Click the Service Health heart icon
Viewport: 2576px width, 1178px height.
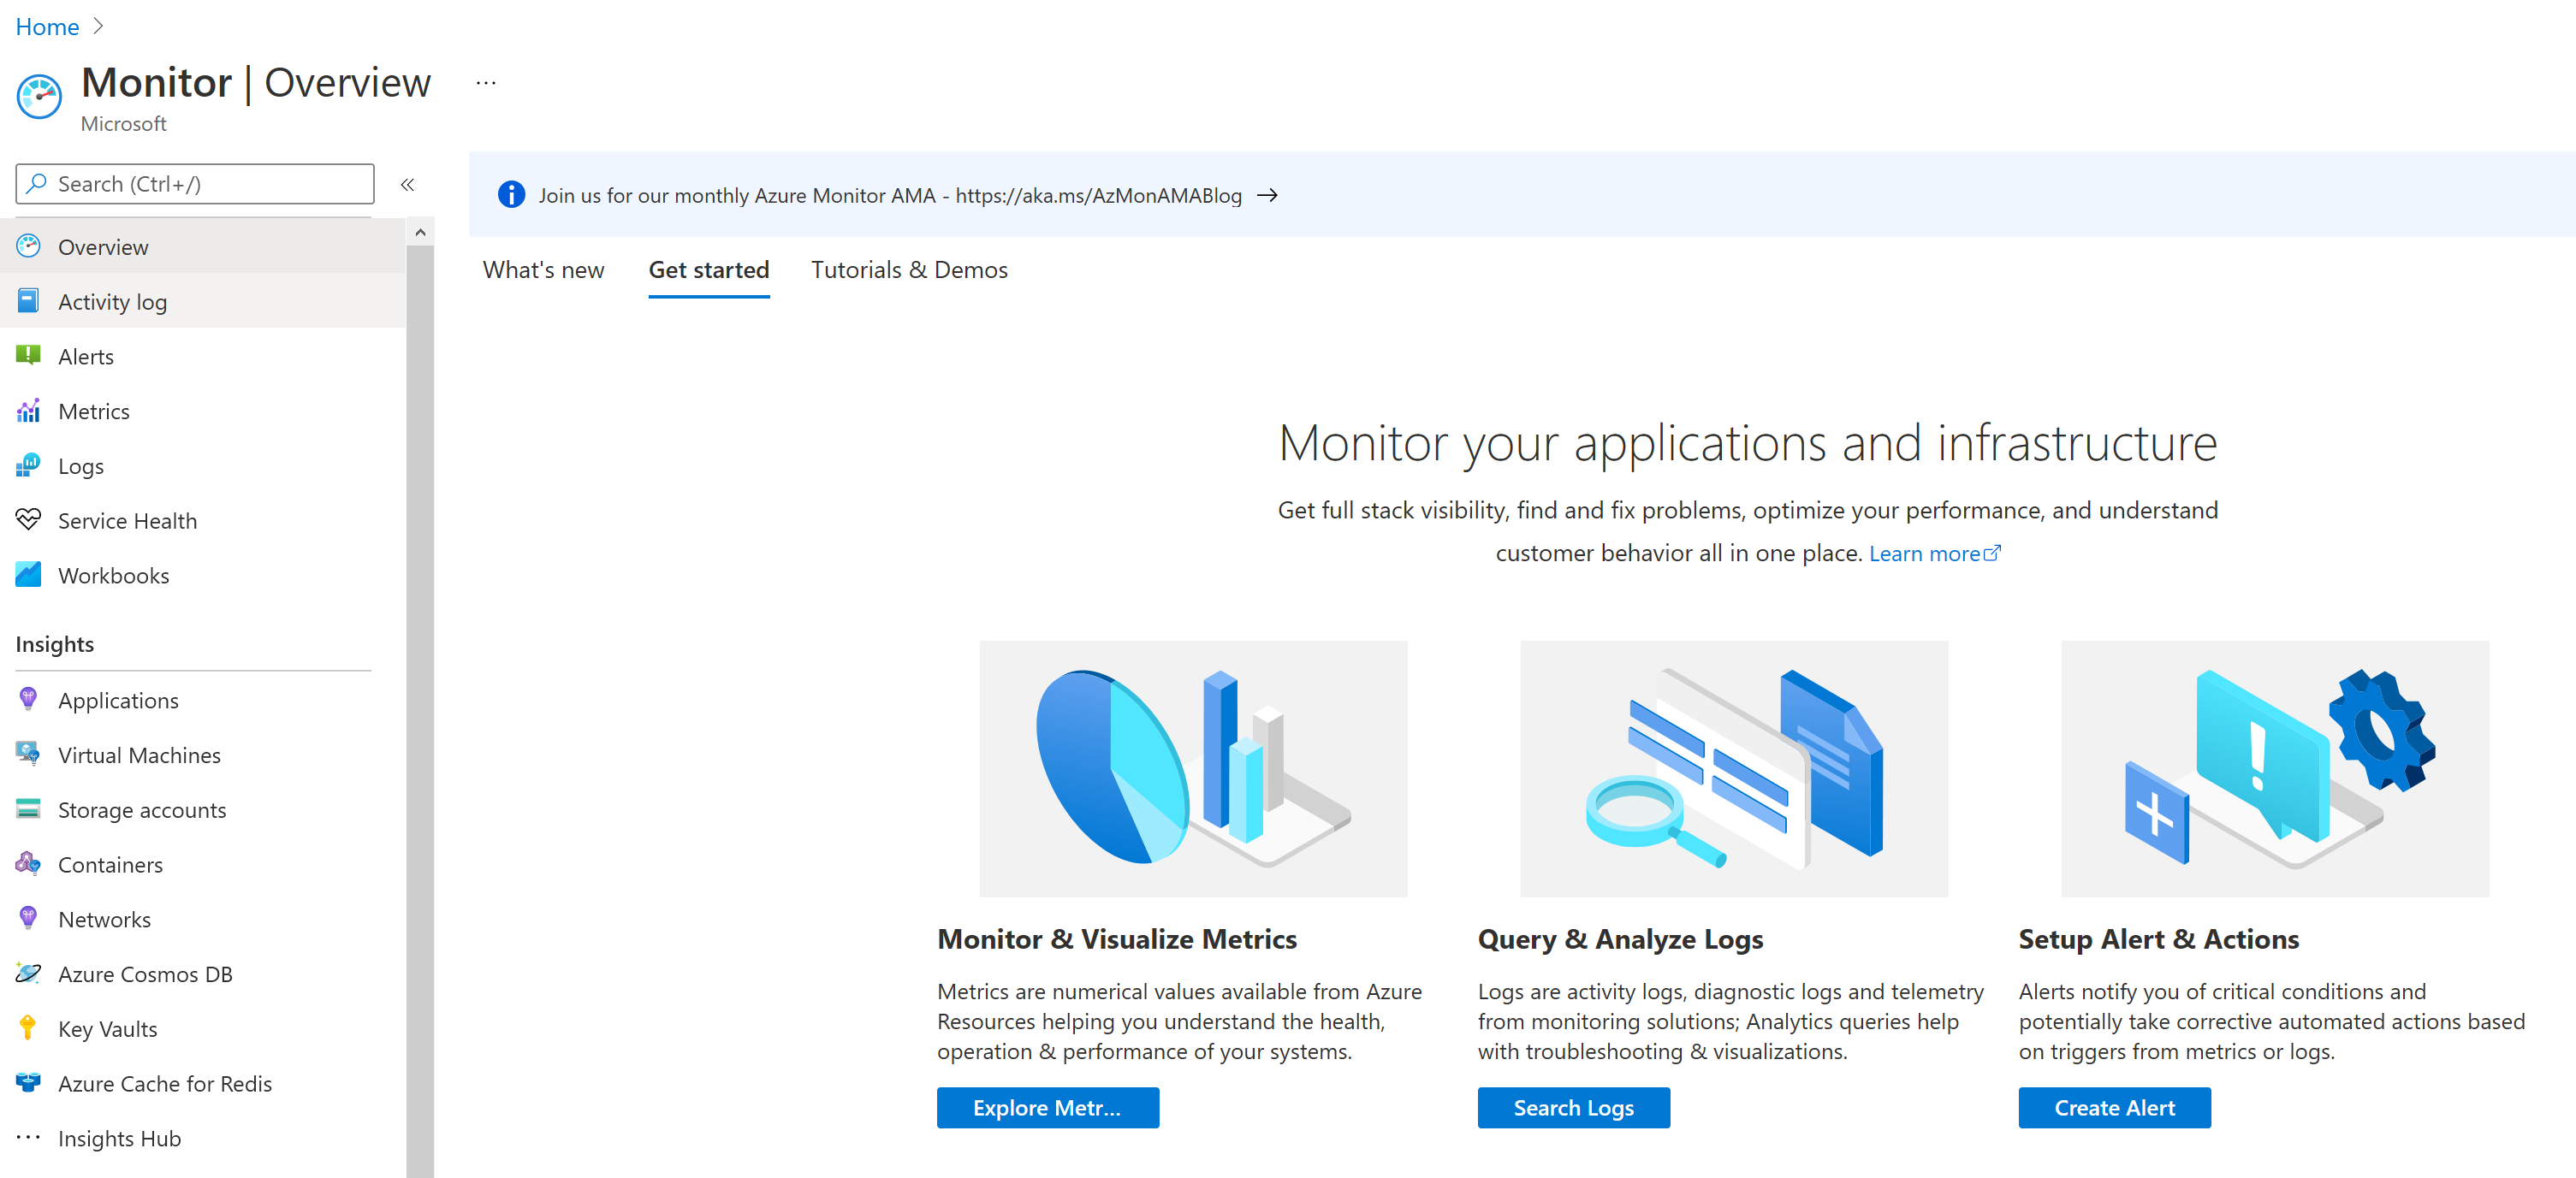[28, 519]
